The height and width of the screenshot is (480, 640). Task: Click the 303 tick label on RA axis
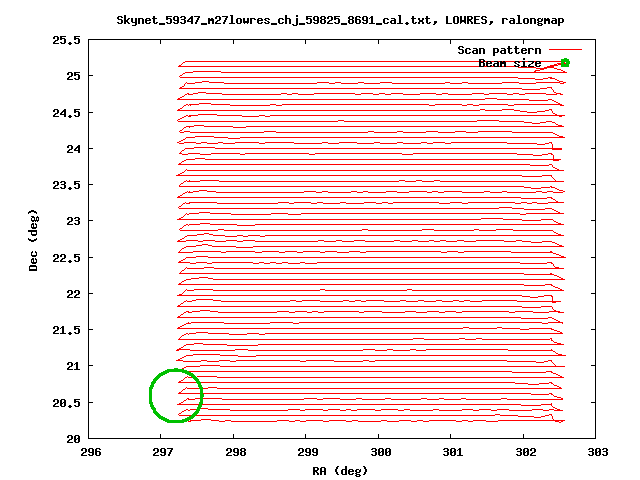pyautogui.click(x=595, y=451)
